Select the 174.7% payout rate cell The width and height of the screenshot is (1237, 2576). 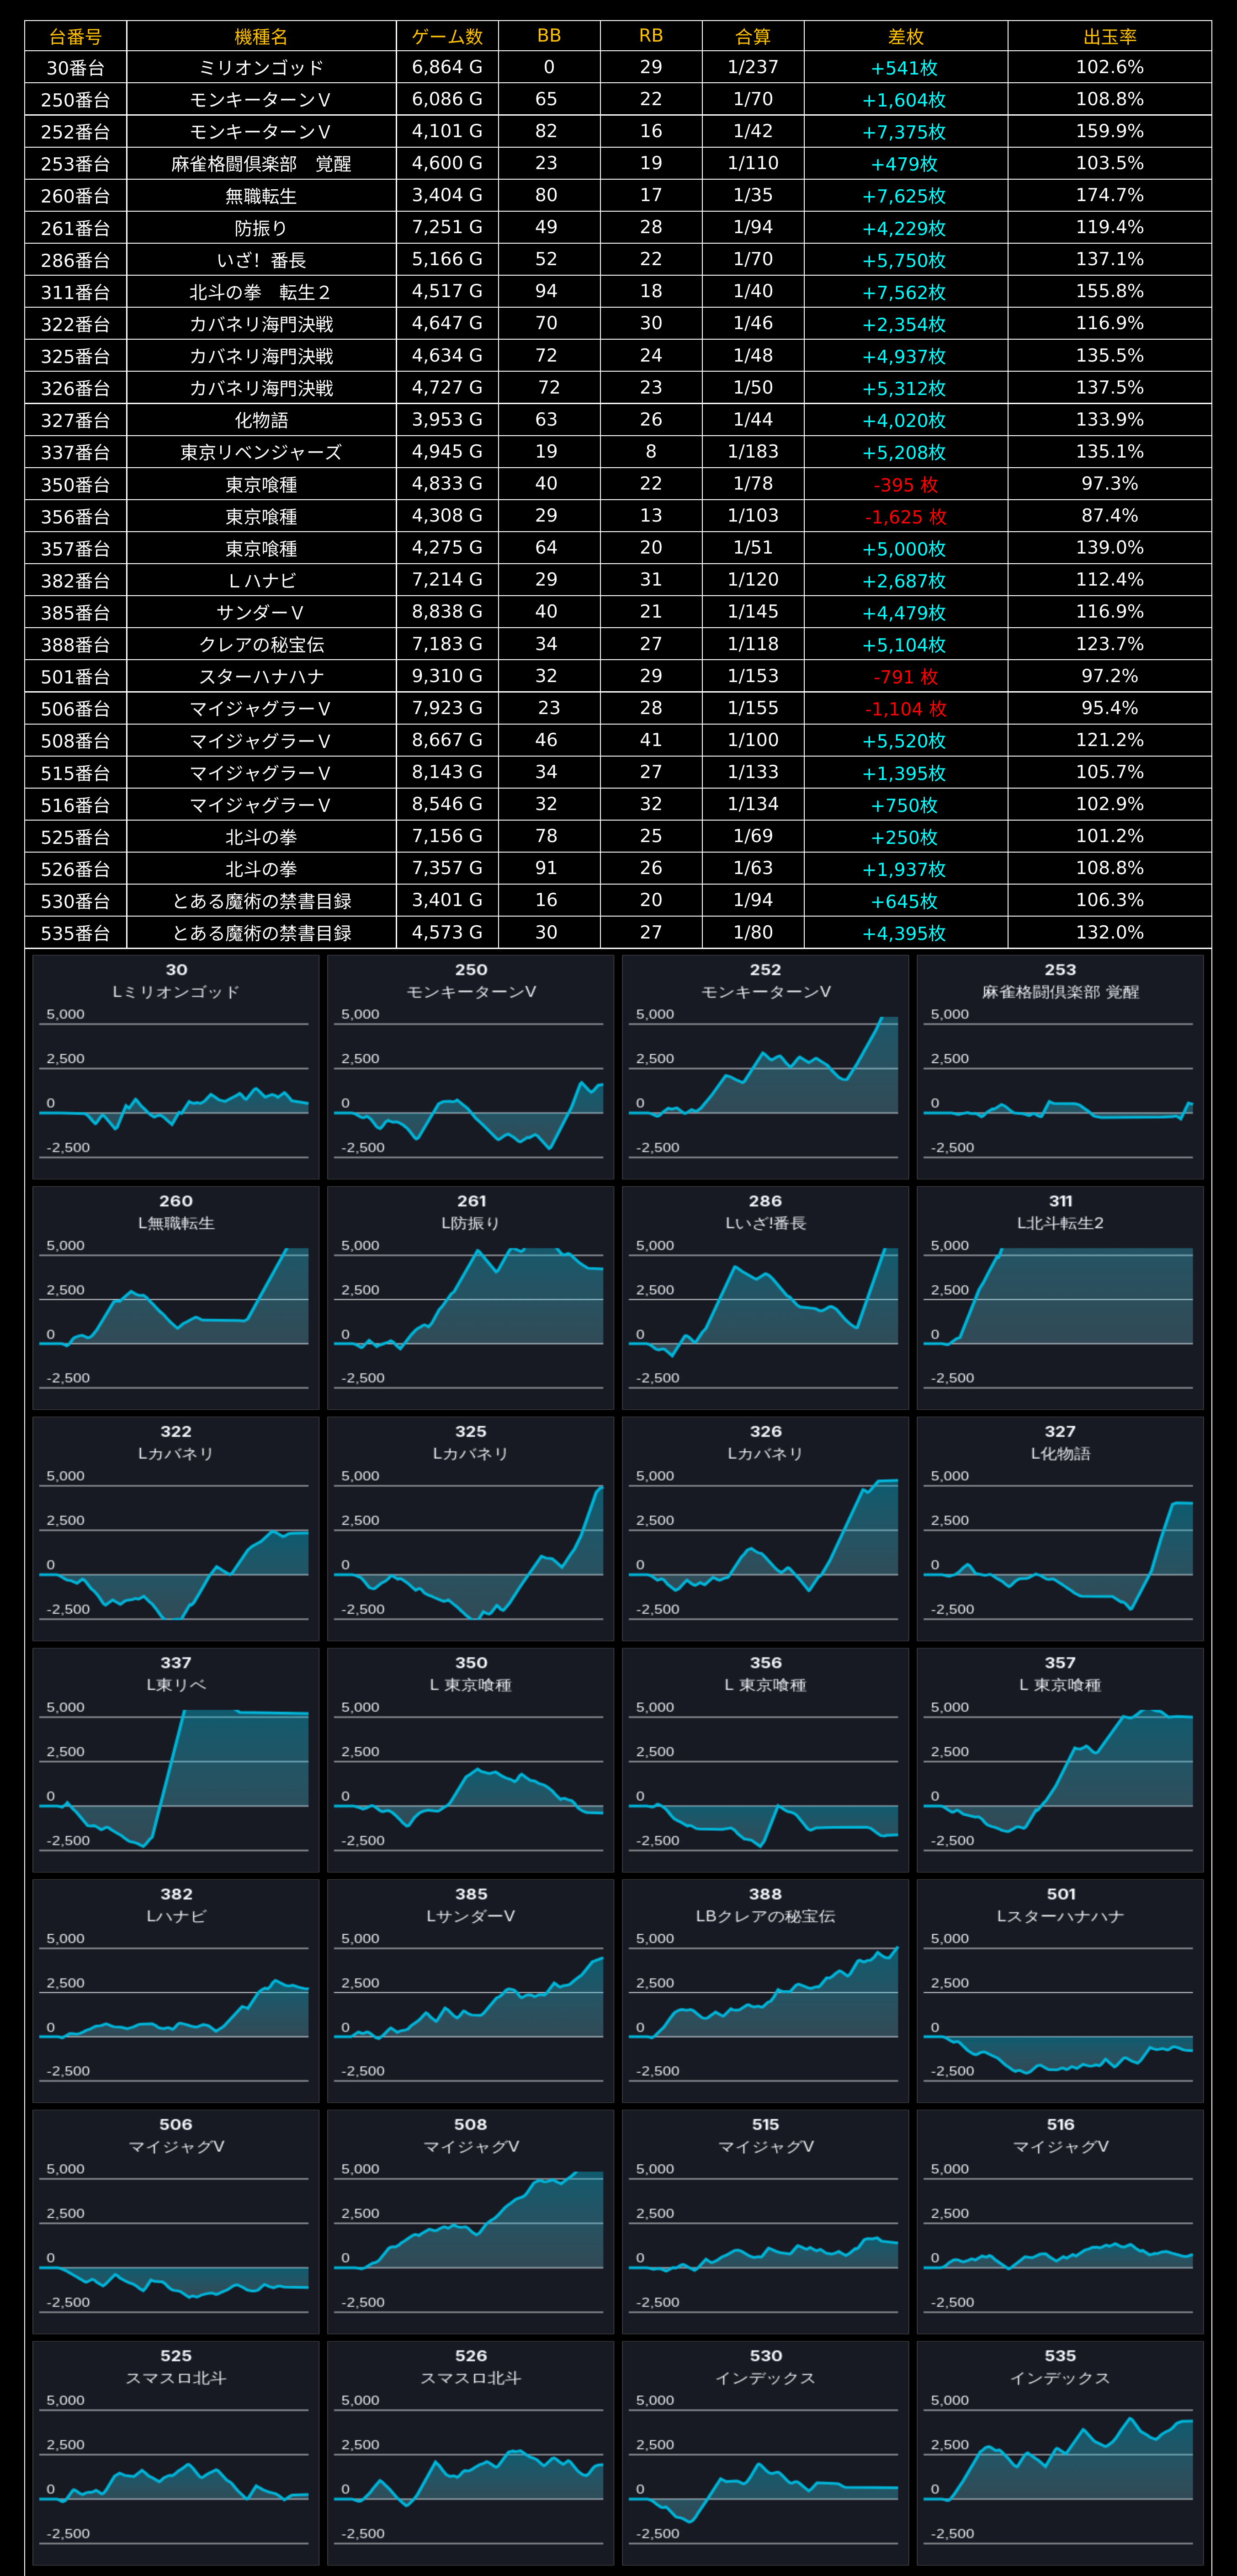[x=1110, y=196]
